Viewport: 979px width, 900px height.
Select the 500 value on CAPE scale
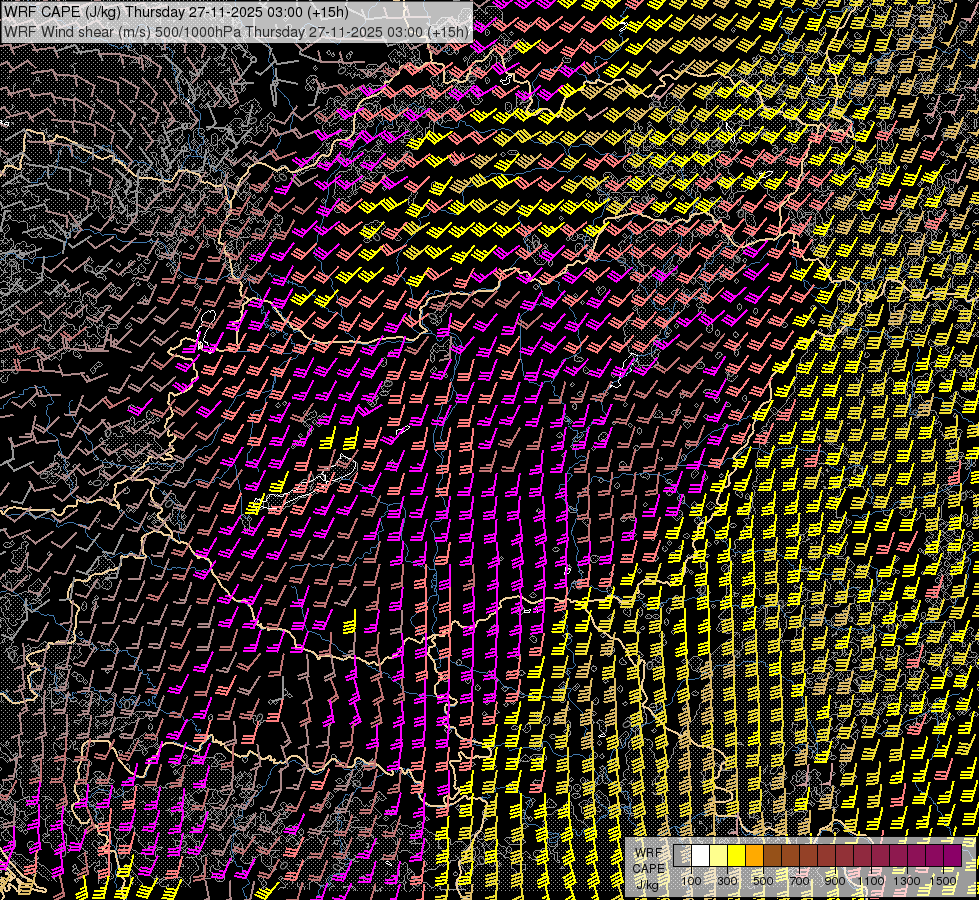tap(763, 881)
